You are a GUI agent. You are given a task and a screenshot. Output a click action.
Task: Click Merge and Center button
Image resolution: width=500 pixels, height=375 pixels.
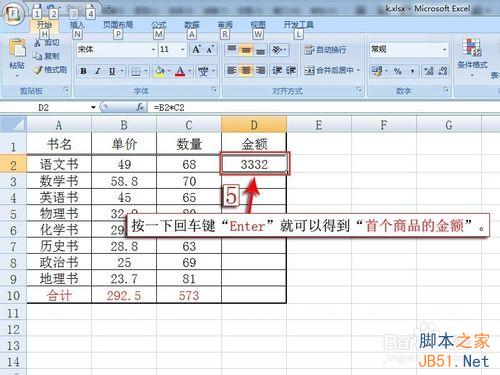pyautogui.click(x=329, y=70)
